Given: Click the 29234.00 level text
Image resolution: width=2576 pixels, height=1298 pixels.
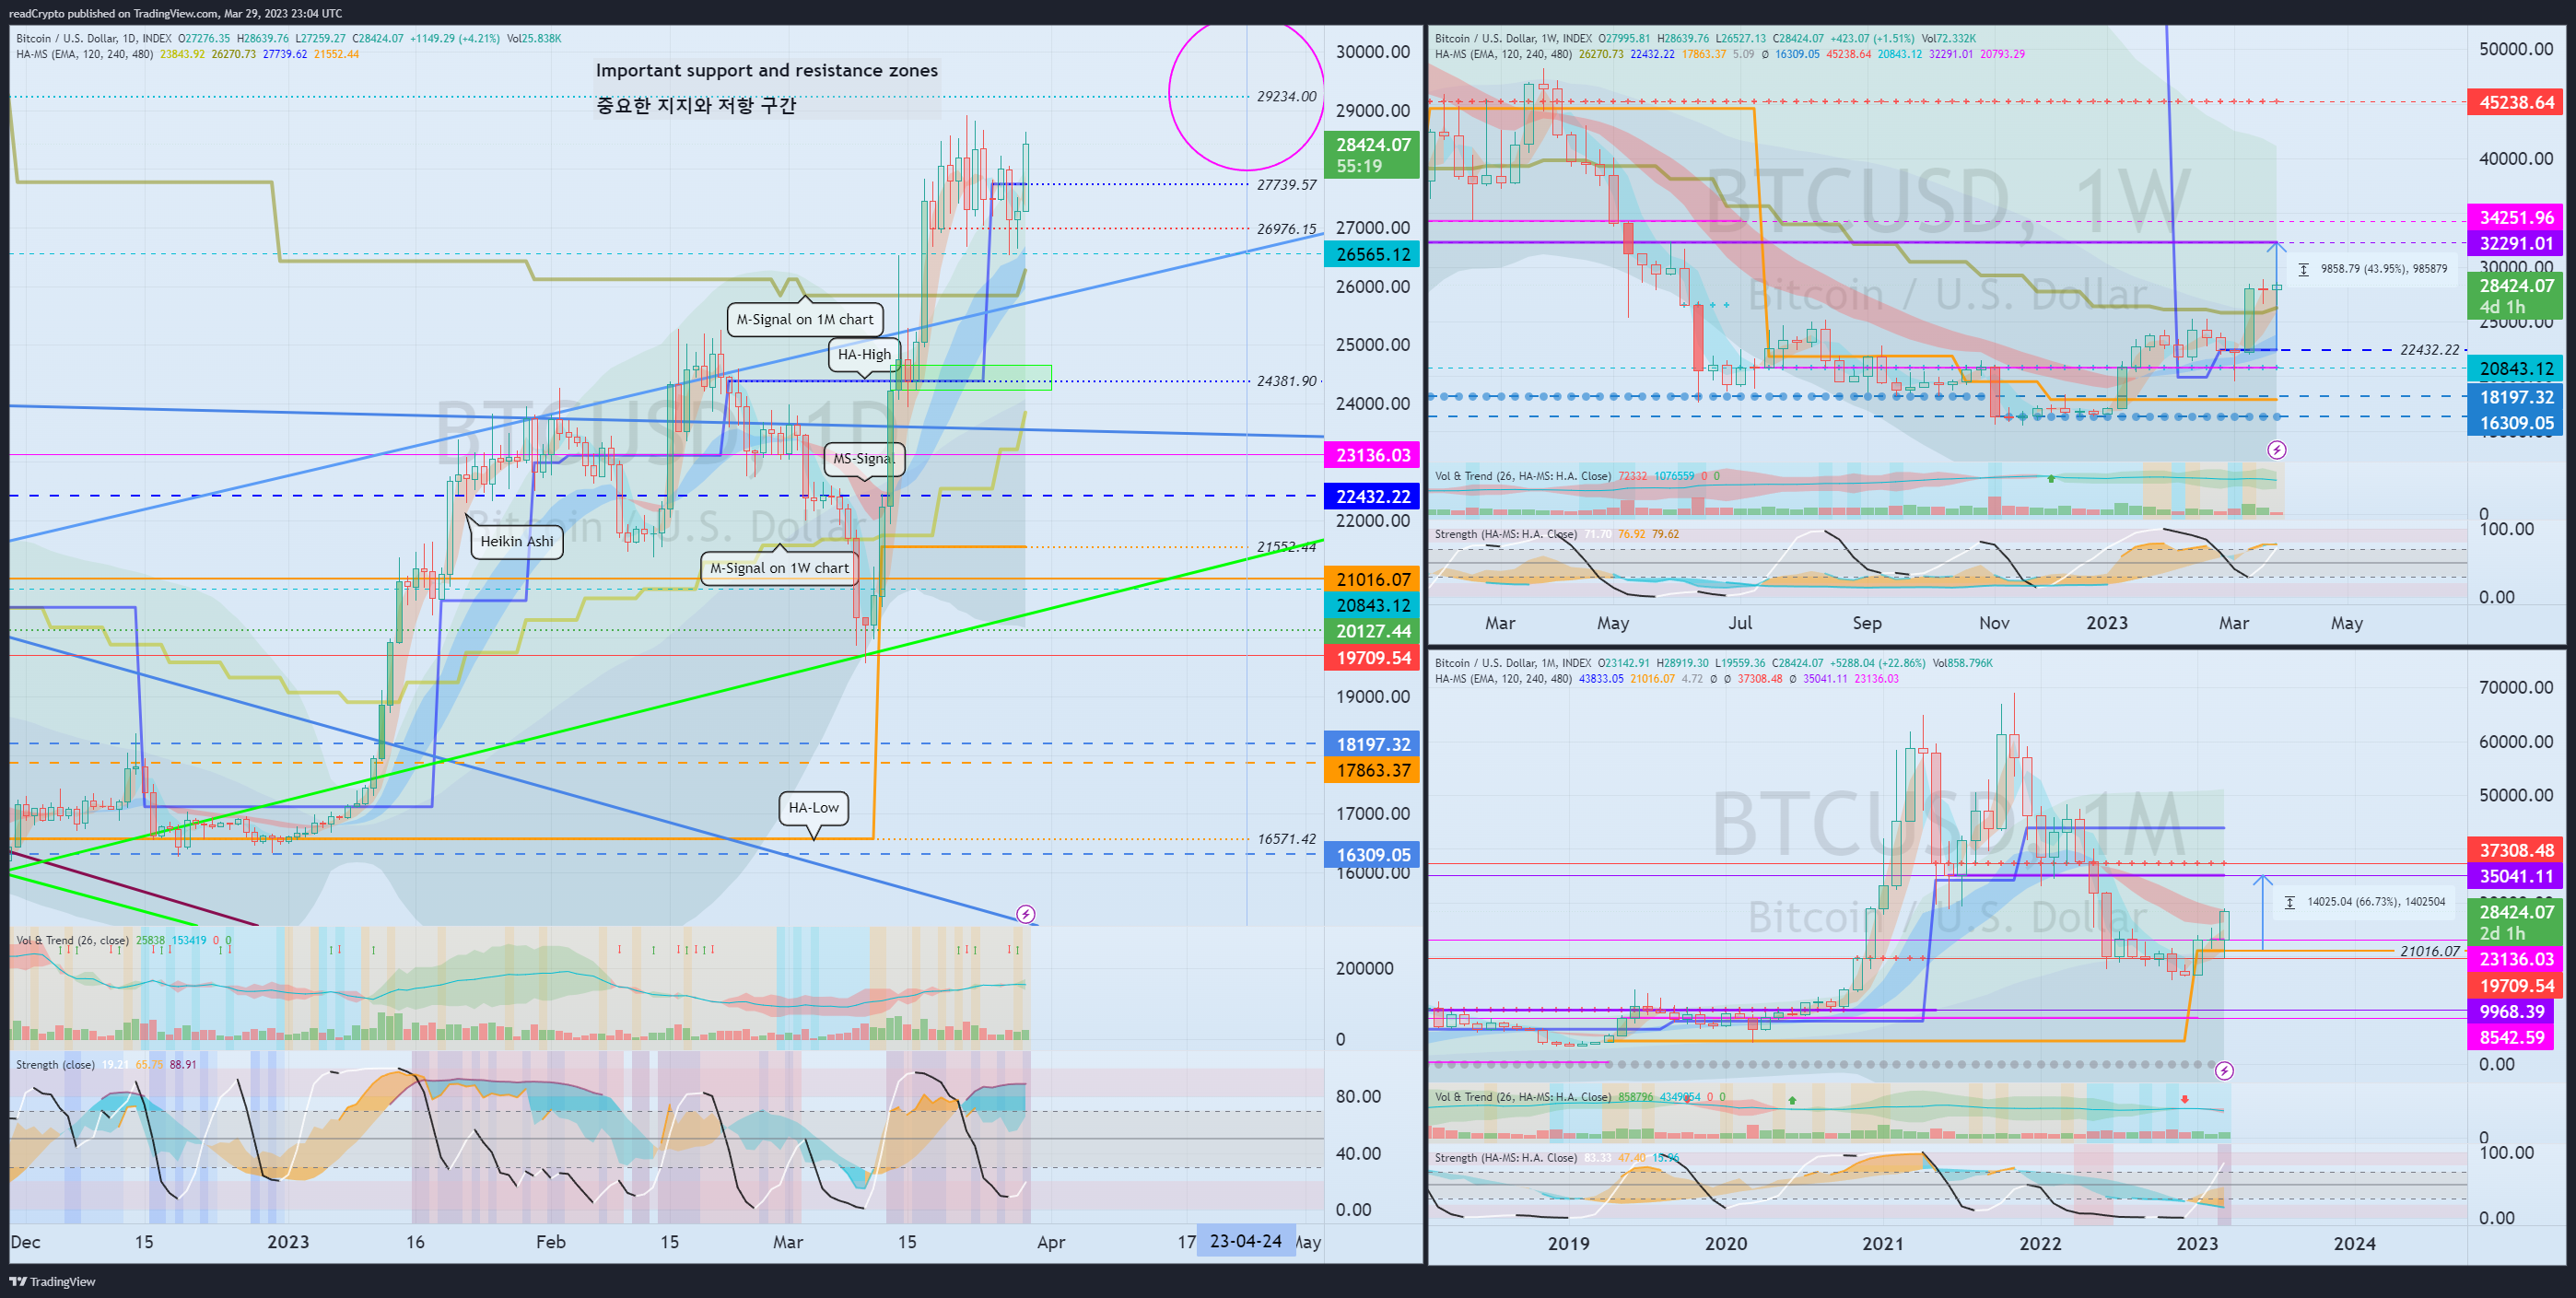Looking at the screenshot, I should (1286, 96).
